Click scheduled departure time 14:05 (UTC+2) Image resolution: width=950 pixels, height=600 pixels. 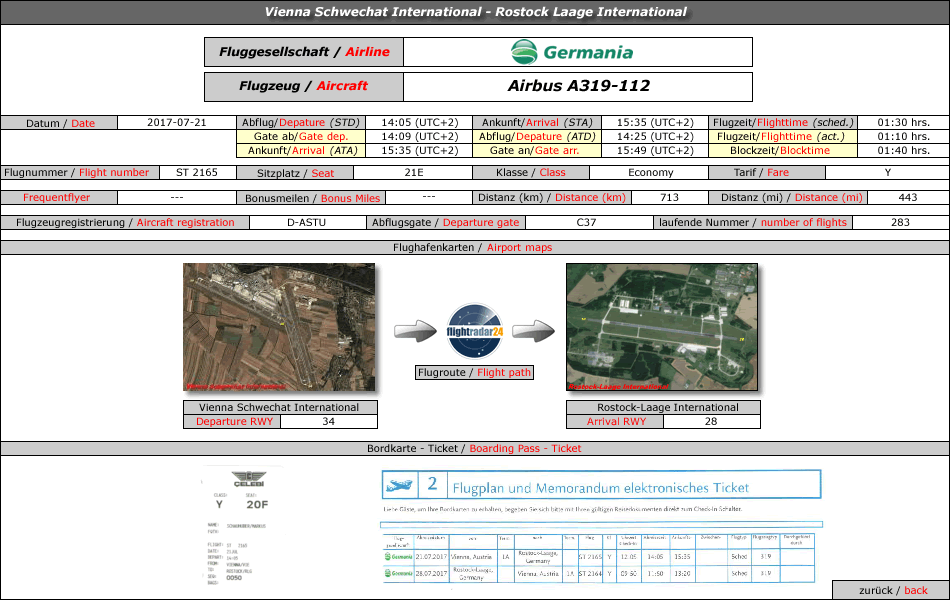coord(420,122)
